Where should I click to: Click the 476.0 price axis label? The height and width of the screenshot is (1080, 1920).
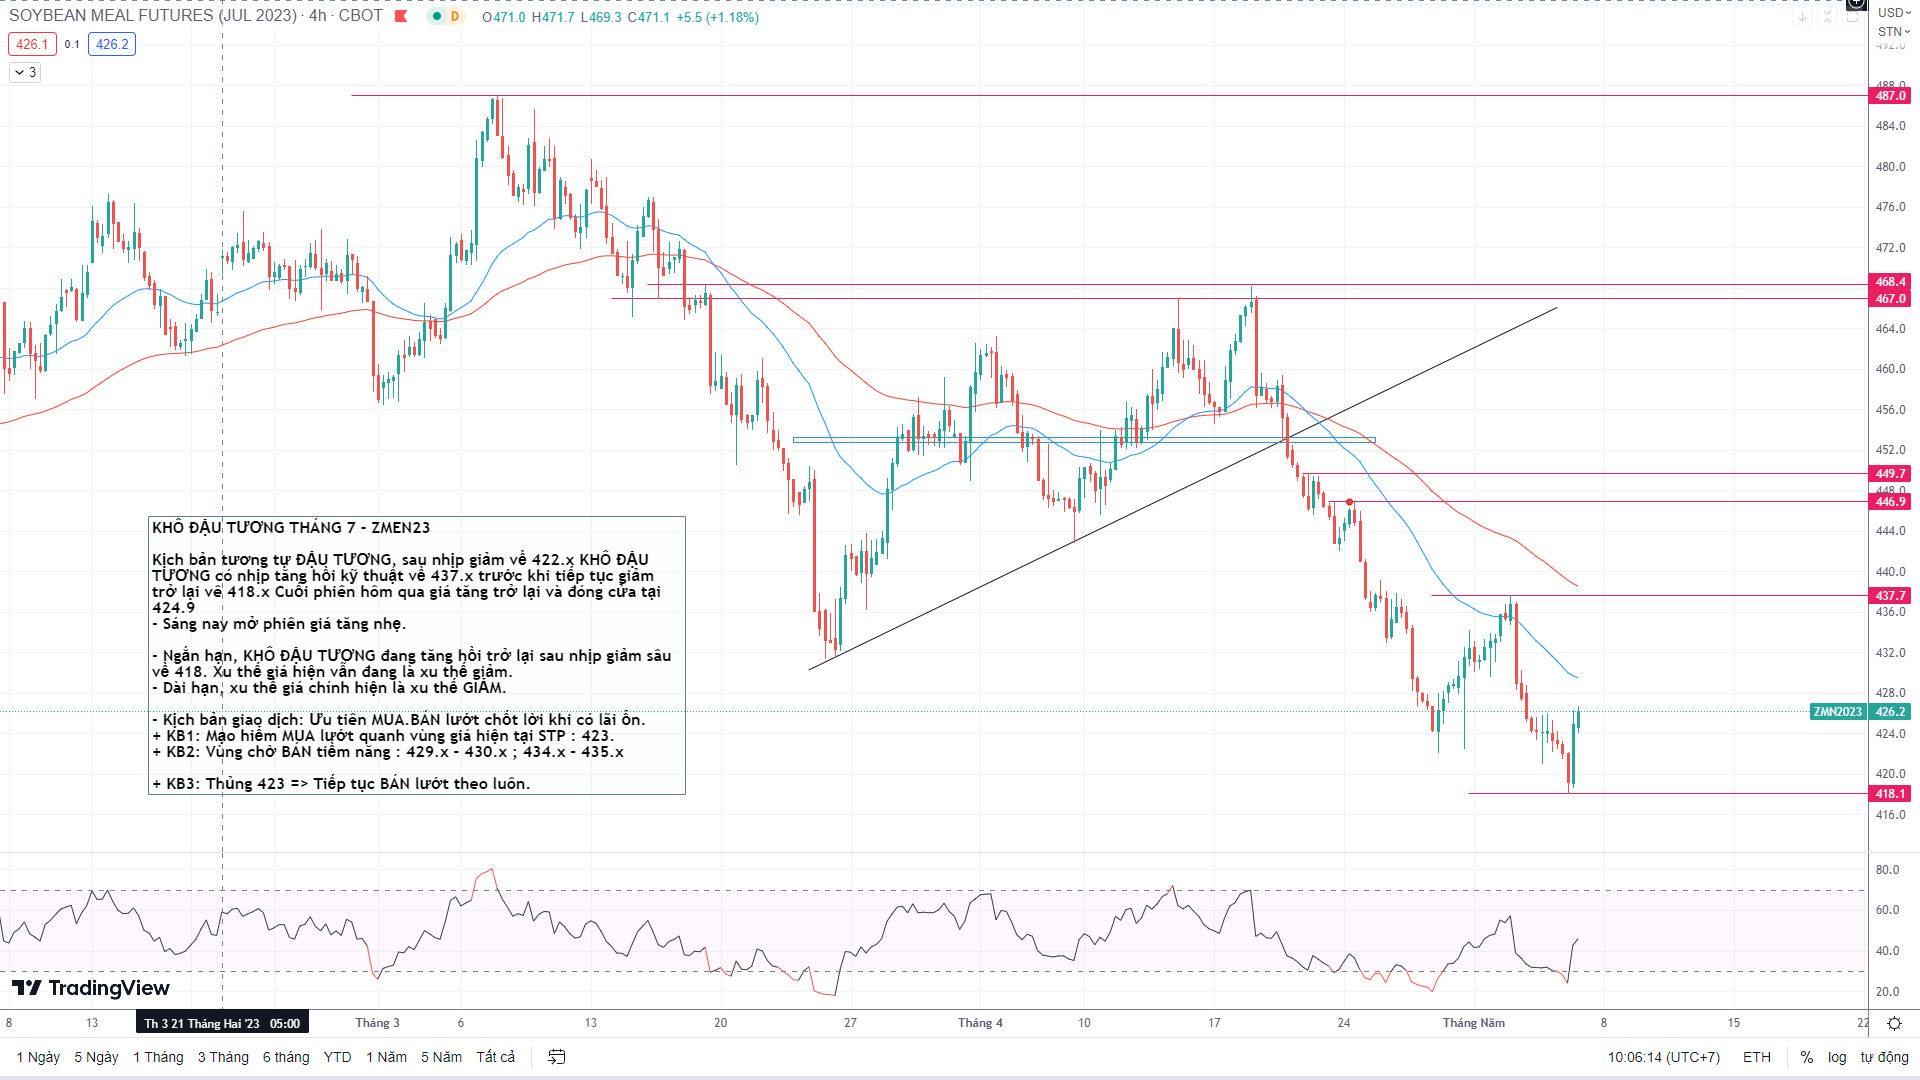[x=1890, y=207]
